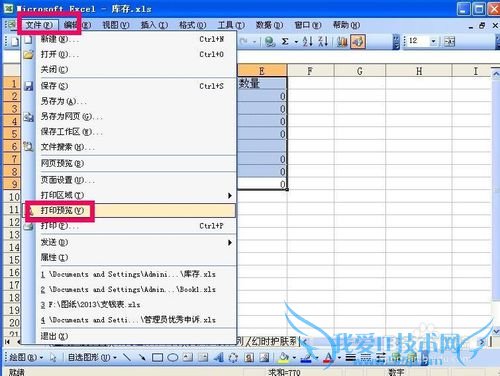Choose 打印 with Ctrl+P shortcut entry

coord(129,226)
